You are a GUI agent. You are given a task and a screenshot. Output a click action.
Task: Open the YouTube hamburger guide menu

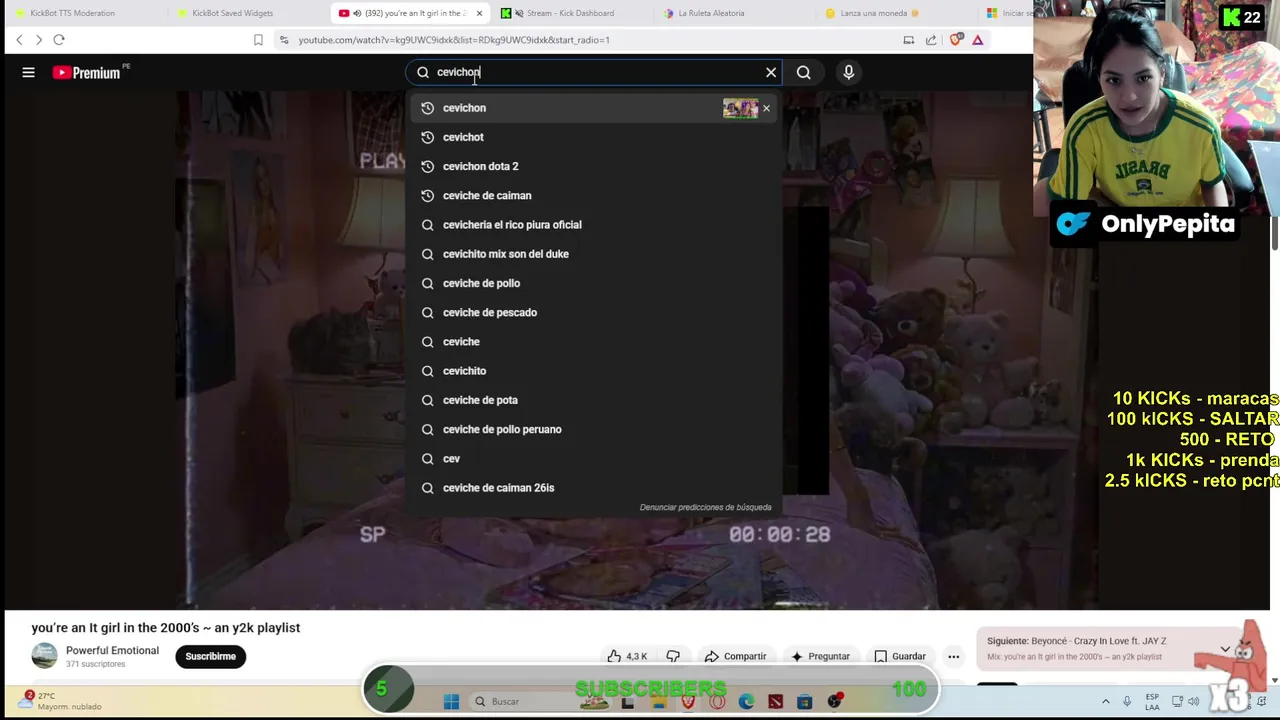coord(28,72)
